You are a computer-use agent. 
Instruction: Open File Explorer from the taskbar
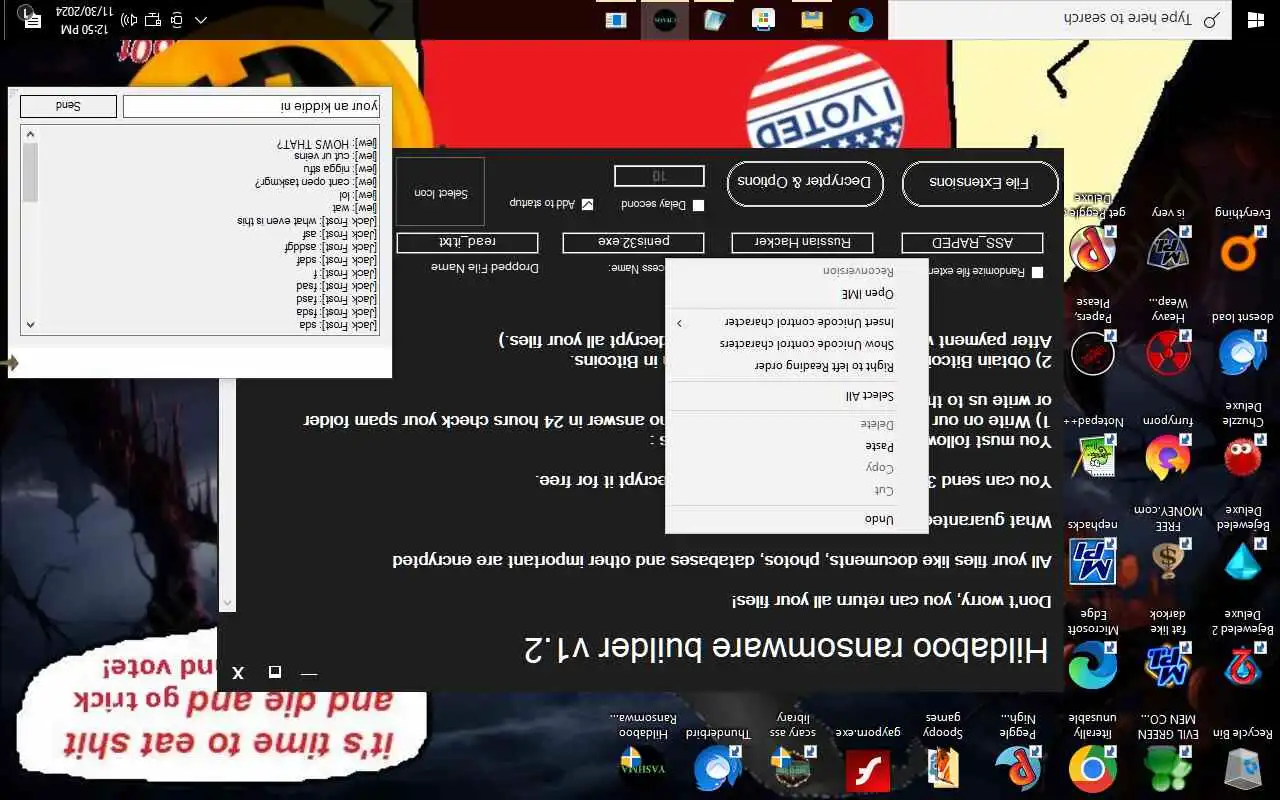[x=811, y=20]
